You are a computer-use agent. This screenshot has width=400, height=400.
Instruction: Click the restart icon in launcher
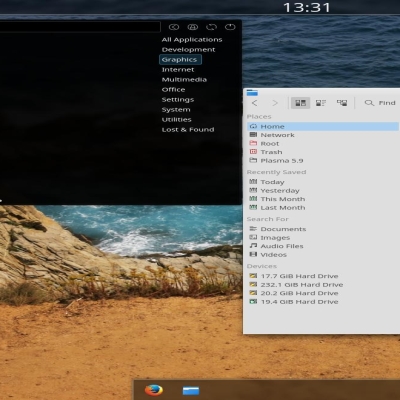point(211,27)
